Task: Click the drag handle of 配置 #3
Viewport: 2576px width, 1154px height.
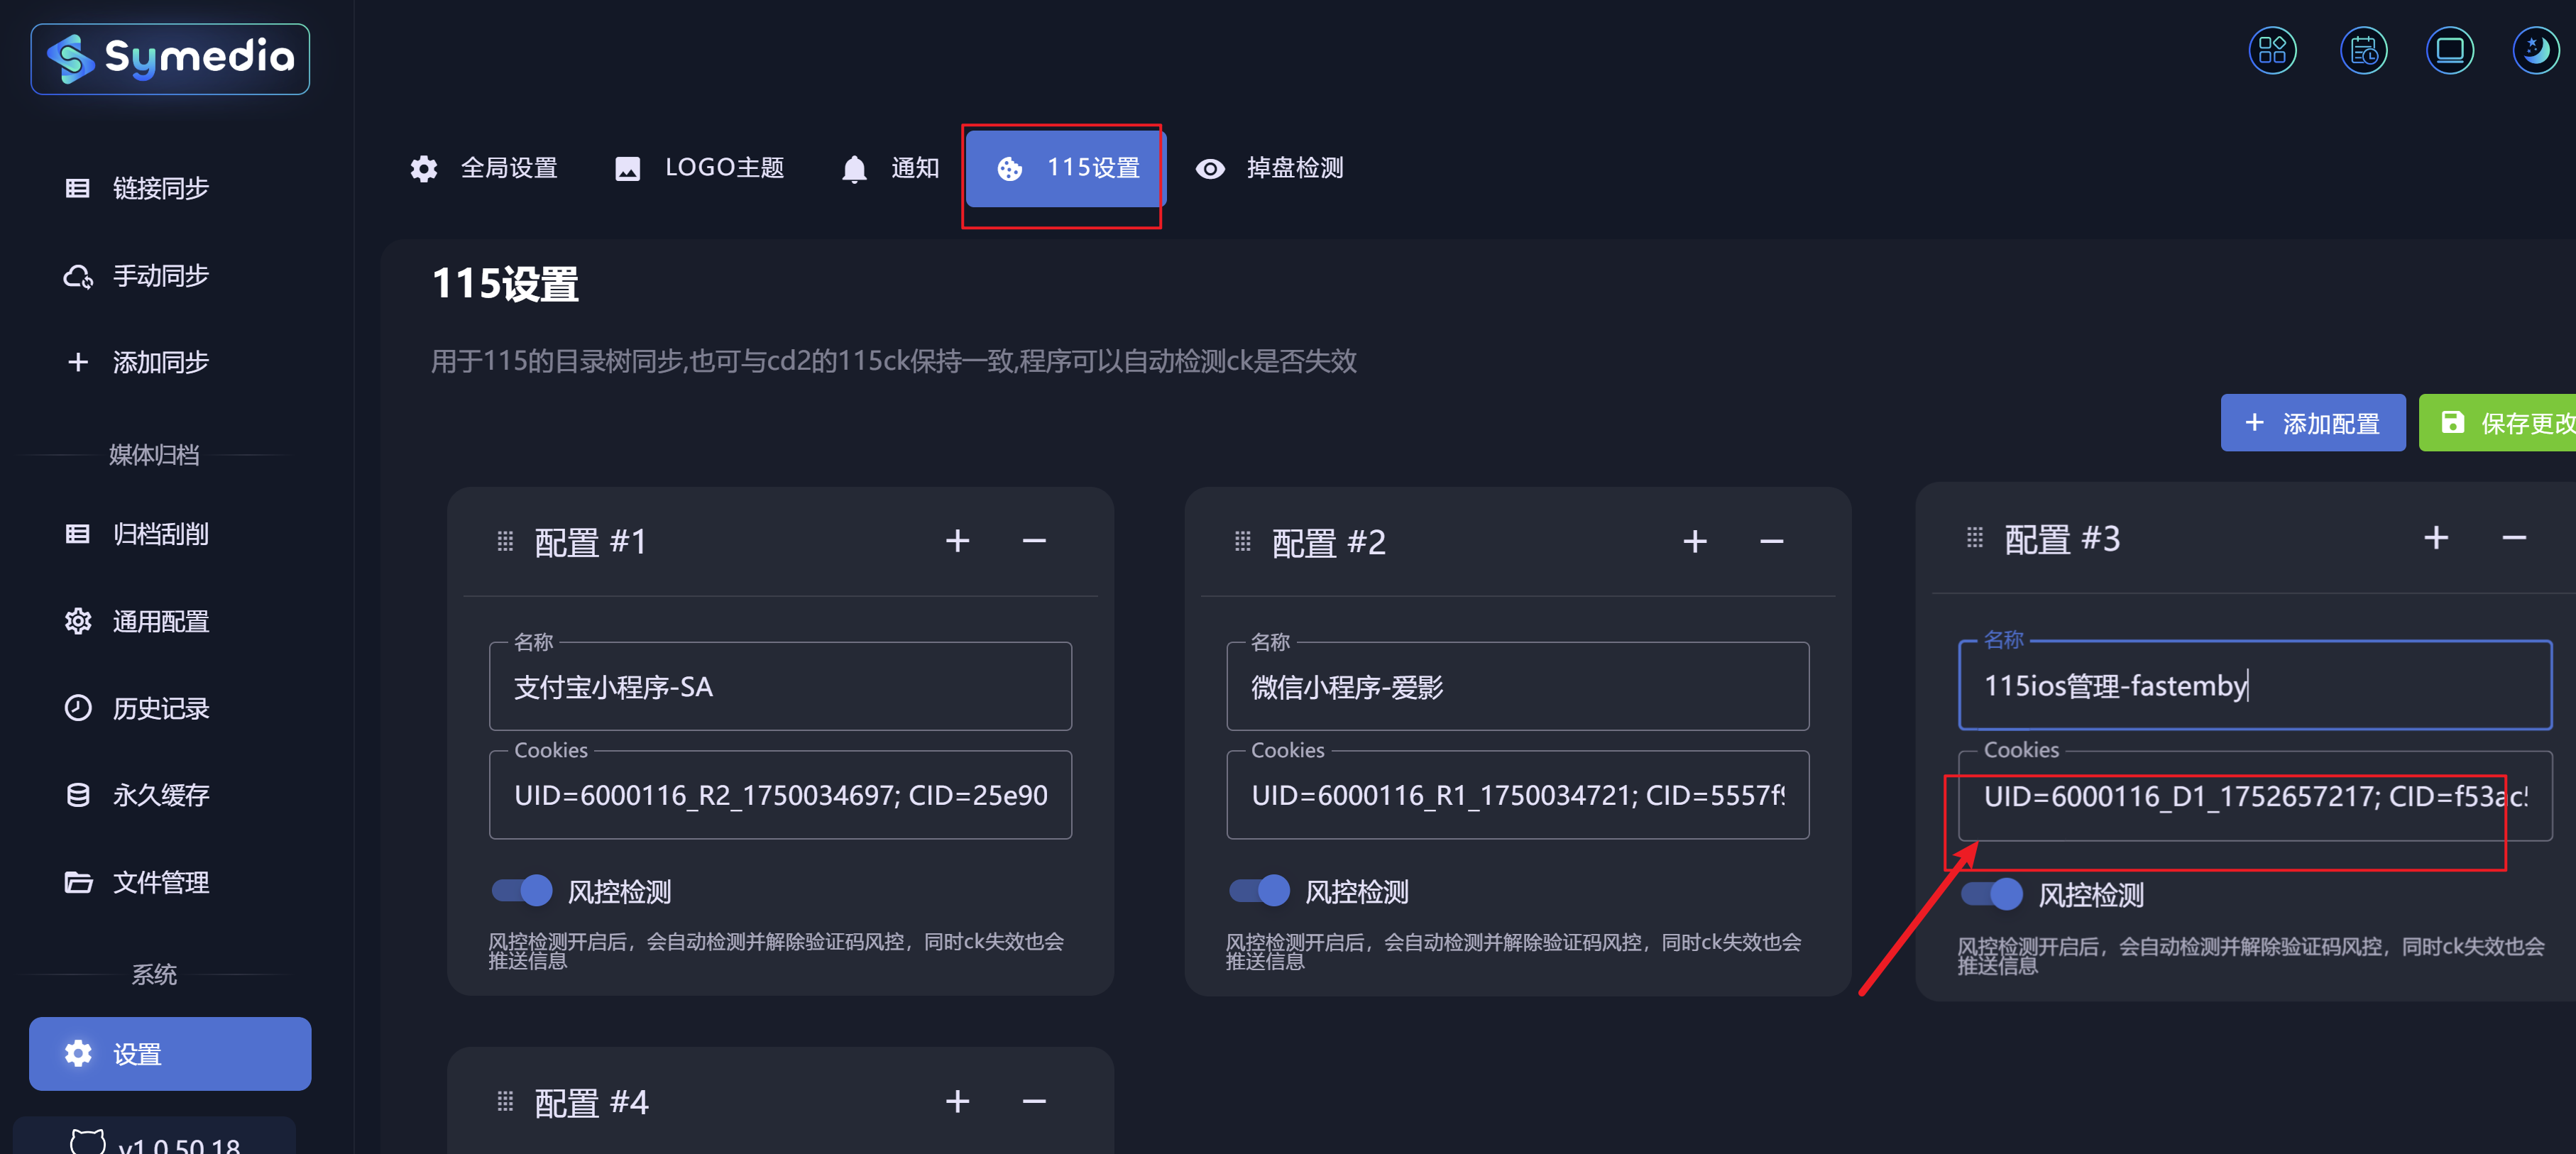Action: [x=1974, y=538]
